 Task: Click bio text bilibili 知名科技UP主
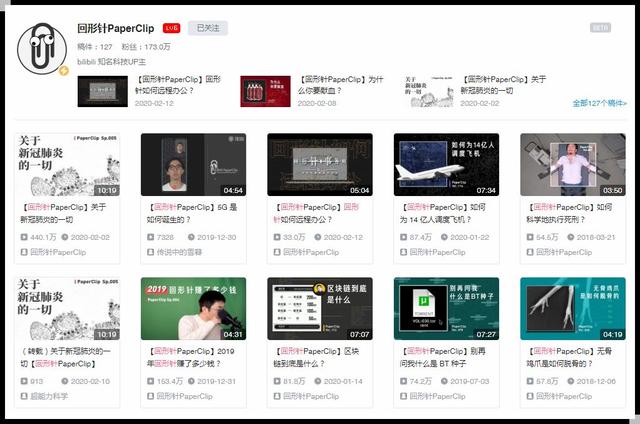coord(111,62)
